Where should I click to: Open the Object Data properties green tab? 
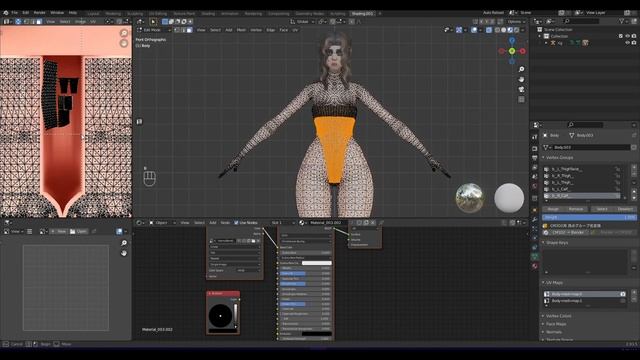[x=535, y=257]
